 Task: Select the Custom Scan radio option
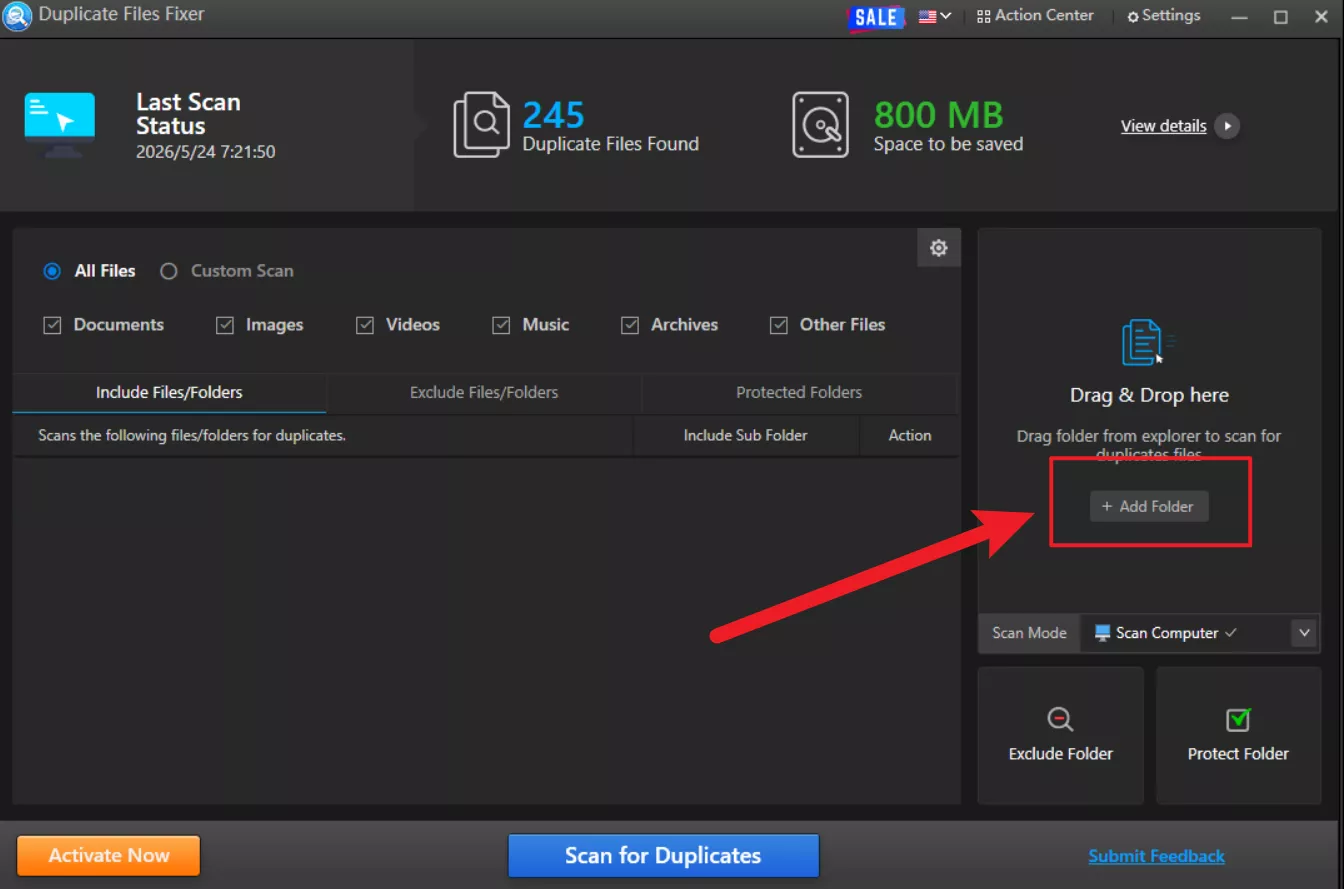(169, 271)
